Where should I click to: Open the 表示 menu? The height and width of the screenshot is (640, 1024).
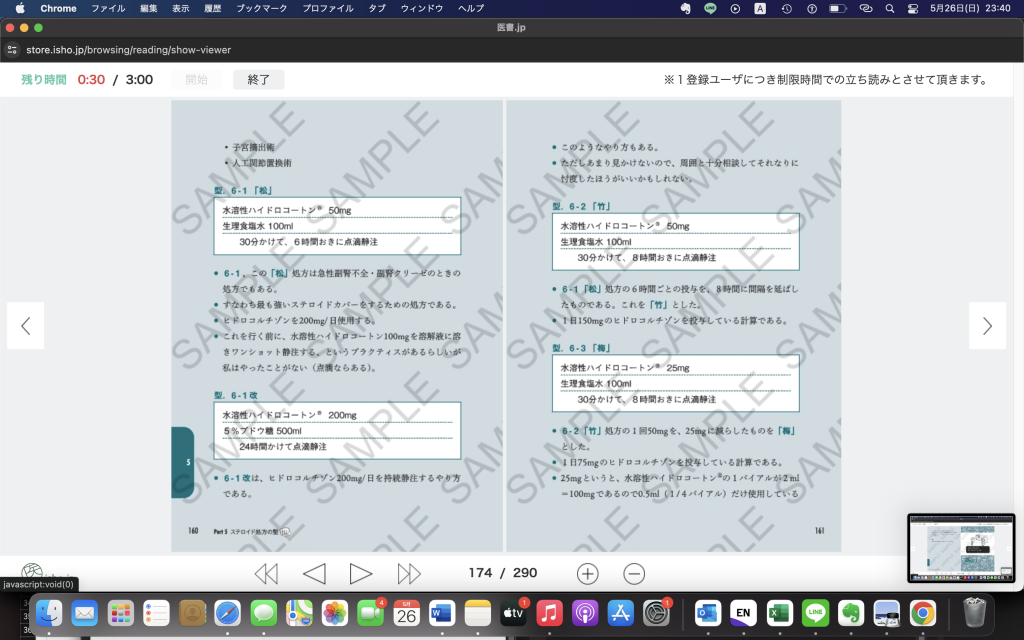(180, 8)
